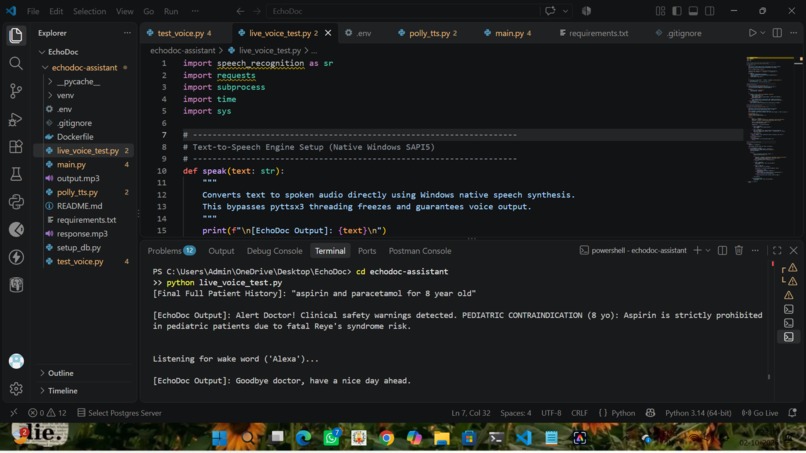Customize layout icon in title bar
Screen dimensions: 806x453
[x=661, y=11]
